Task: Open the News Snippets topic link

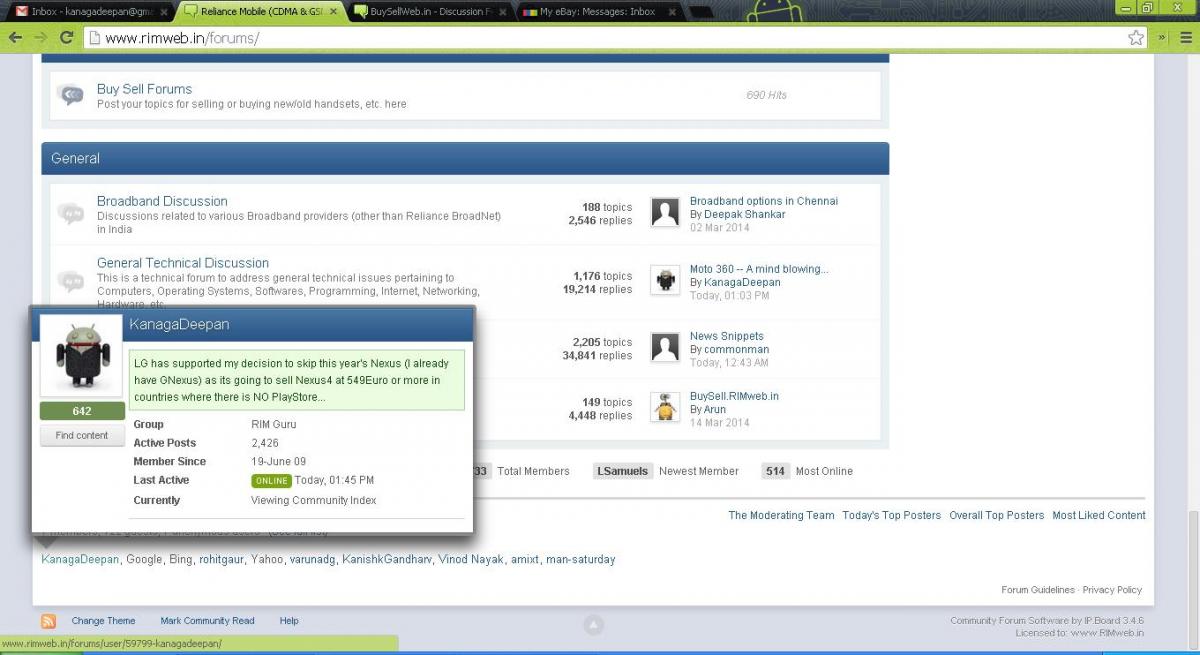Action: pyautogui.click(x=727, y=336)
